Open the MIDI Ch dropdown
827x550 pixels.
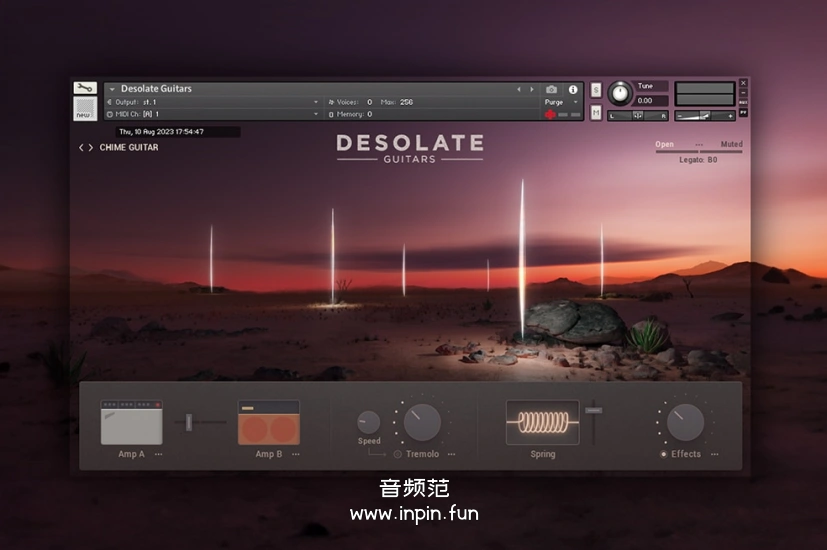(x=214, y=114)
